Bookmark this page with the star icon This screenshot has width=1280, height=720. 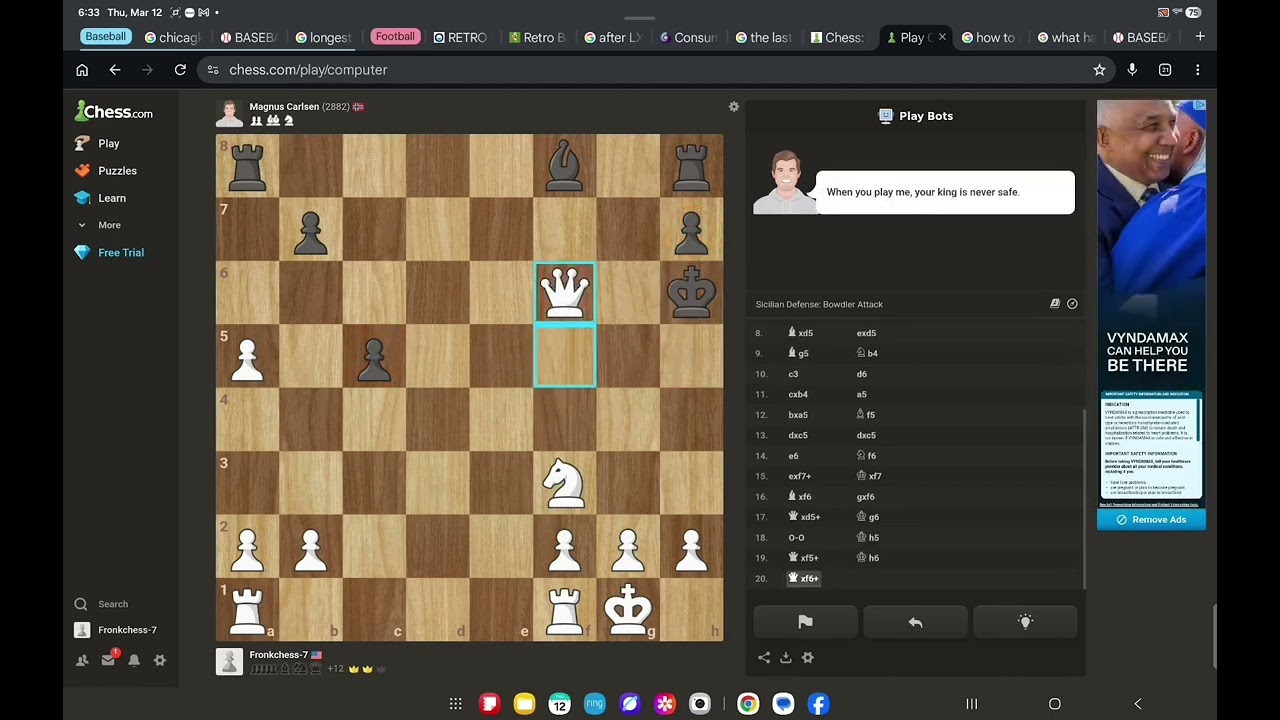(1099, 70)
